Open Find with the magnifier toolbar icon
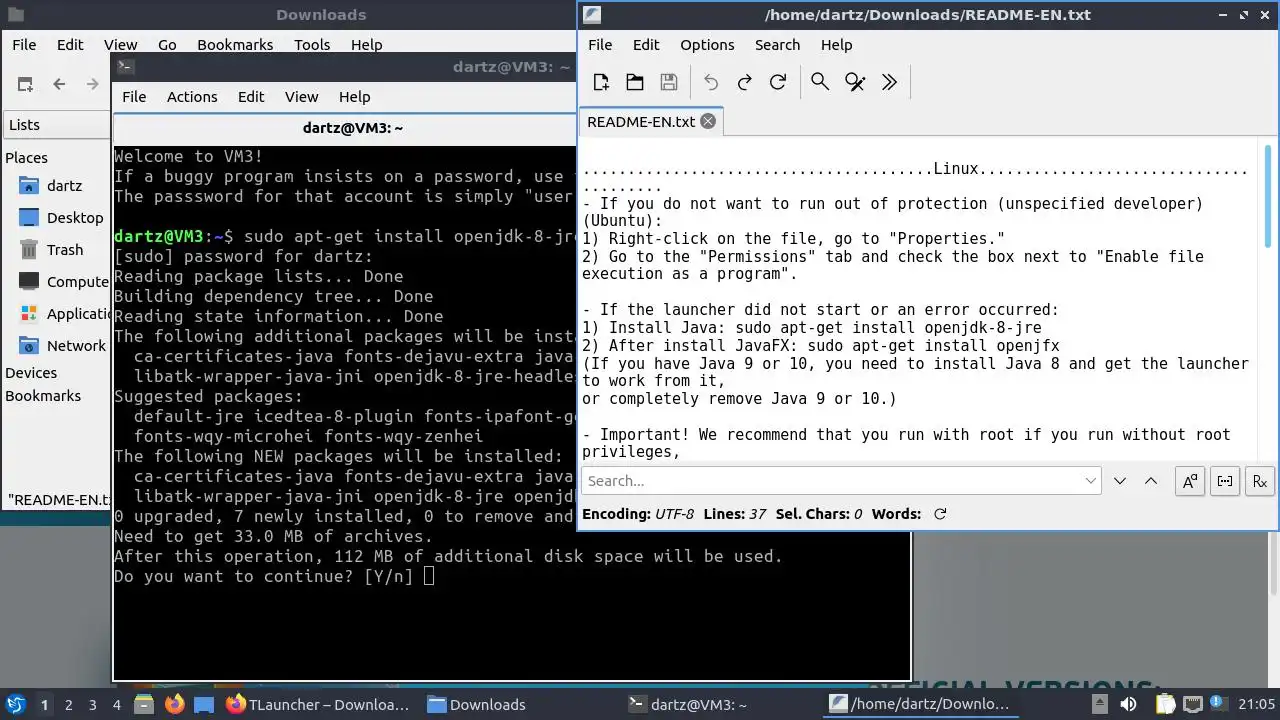This screenshot has height=720, width=1280. point(820,82)
